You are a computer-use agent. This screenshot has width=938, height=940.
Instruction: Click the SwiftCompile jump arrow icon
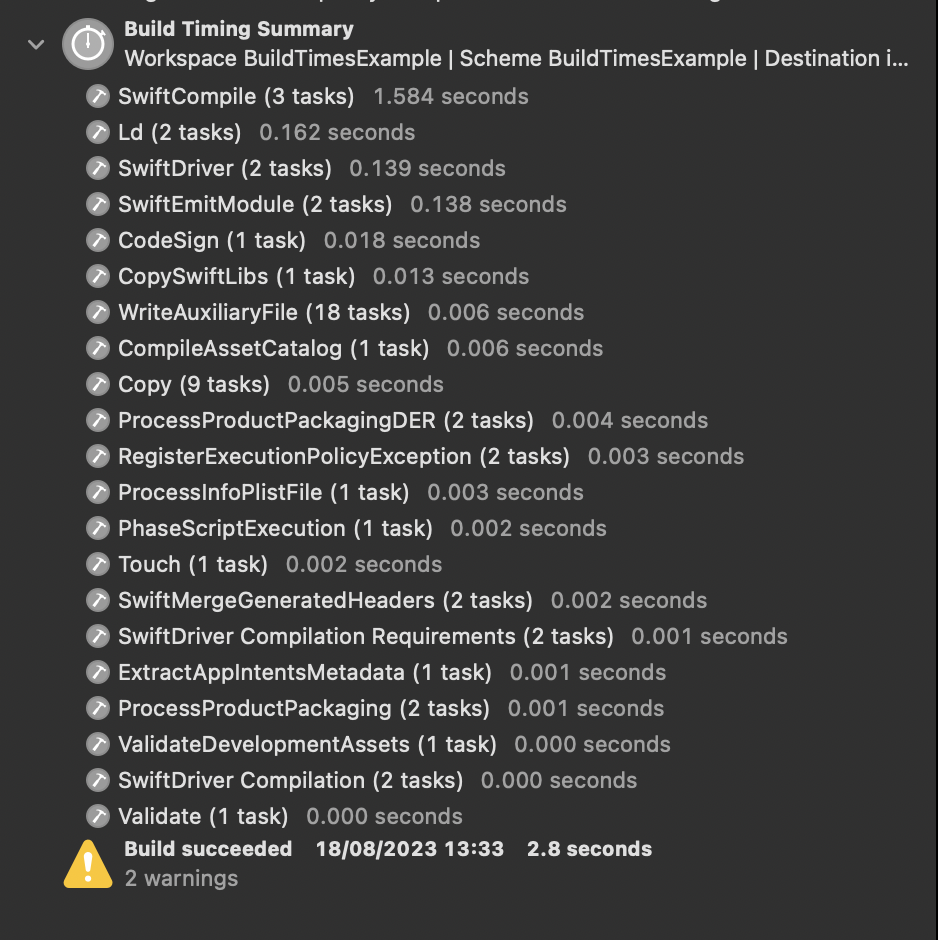pyautogui.click(x=97, y=96)
